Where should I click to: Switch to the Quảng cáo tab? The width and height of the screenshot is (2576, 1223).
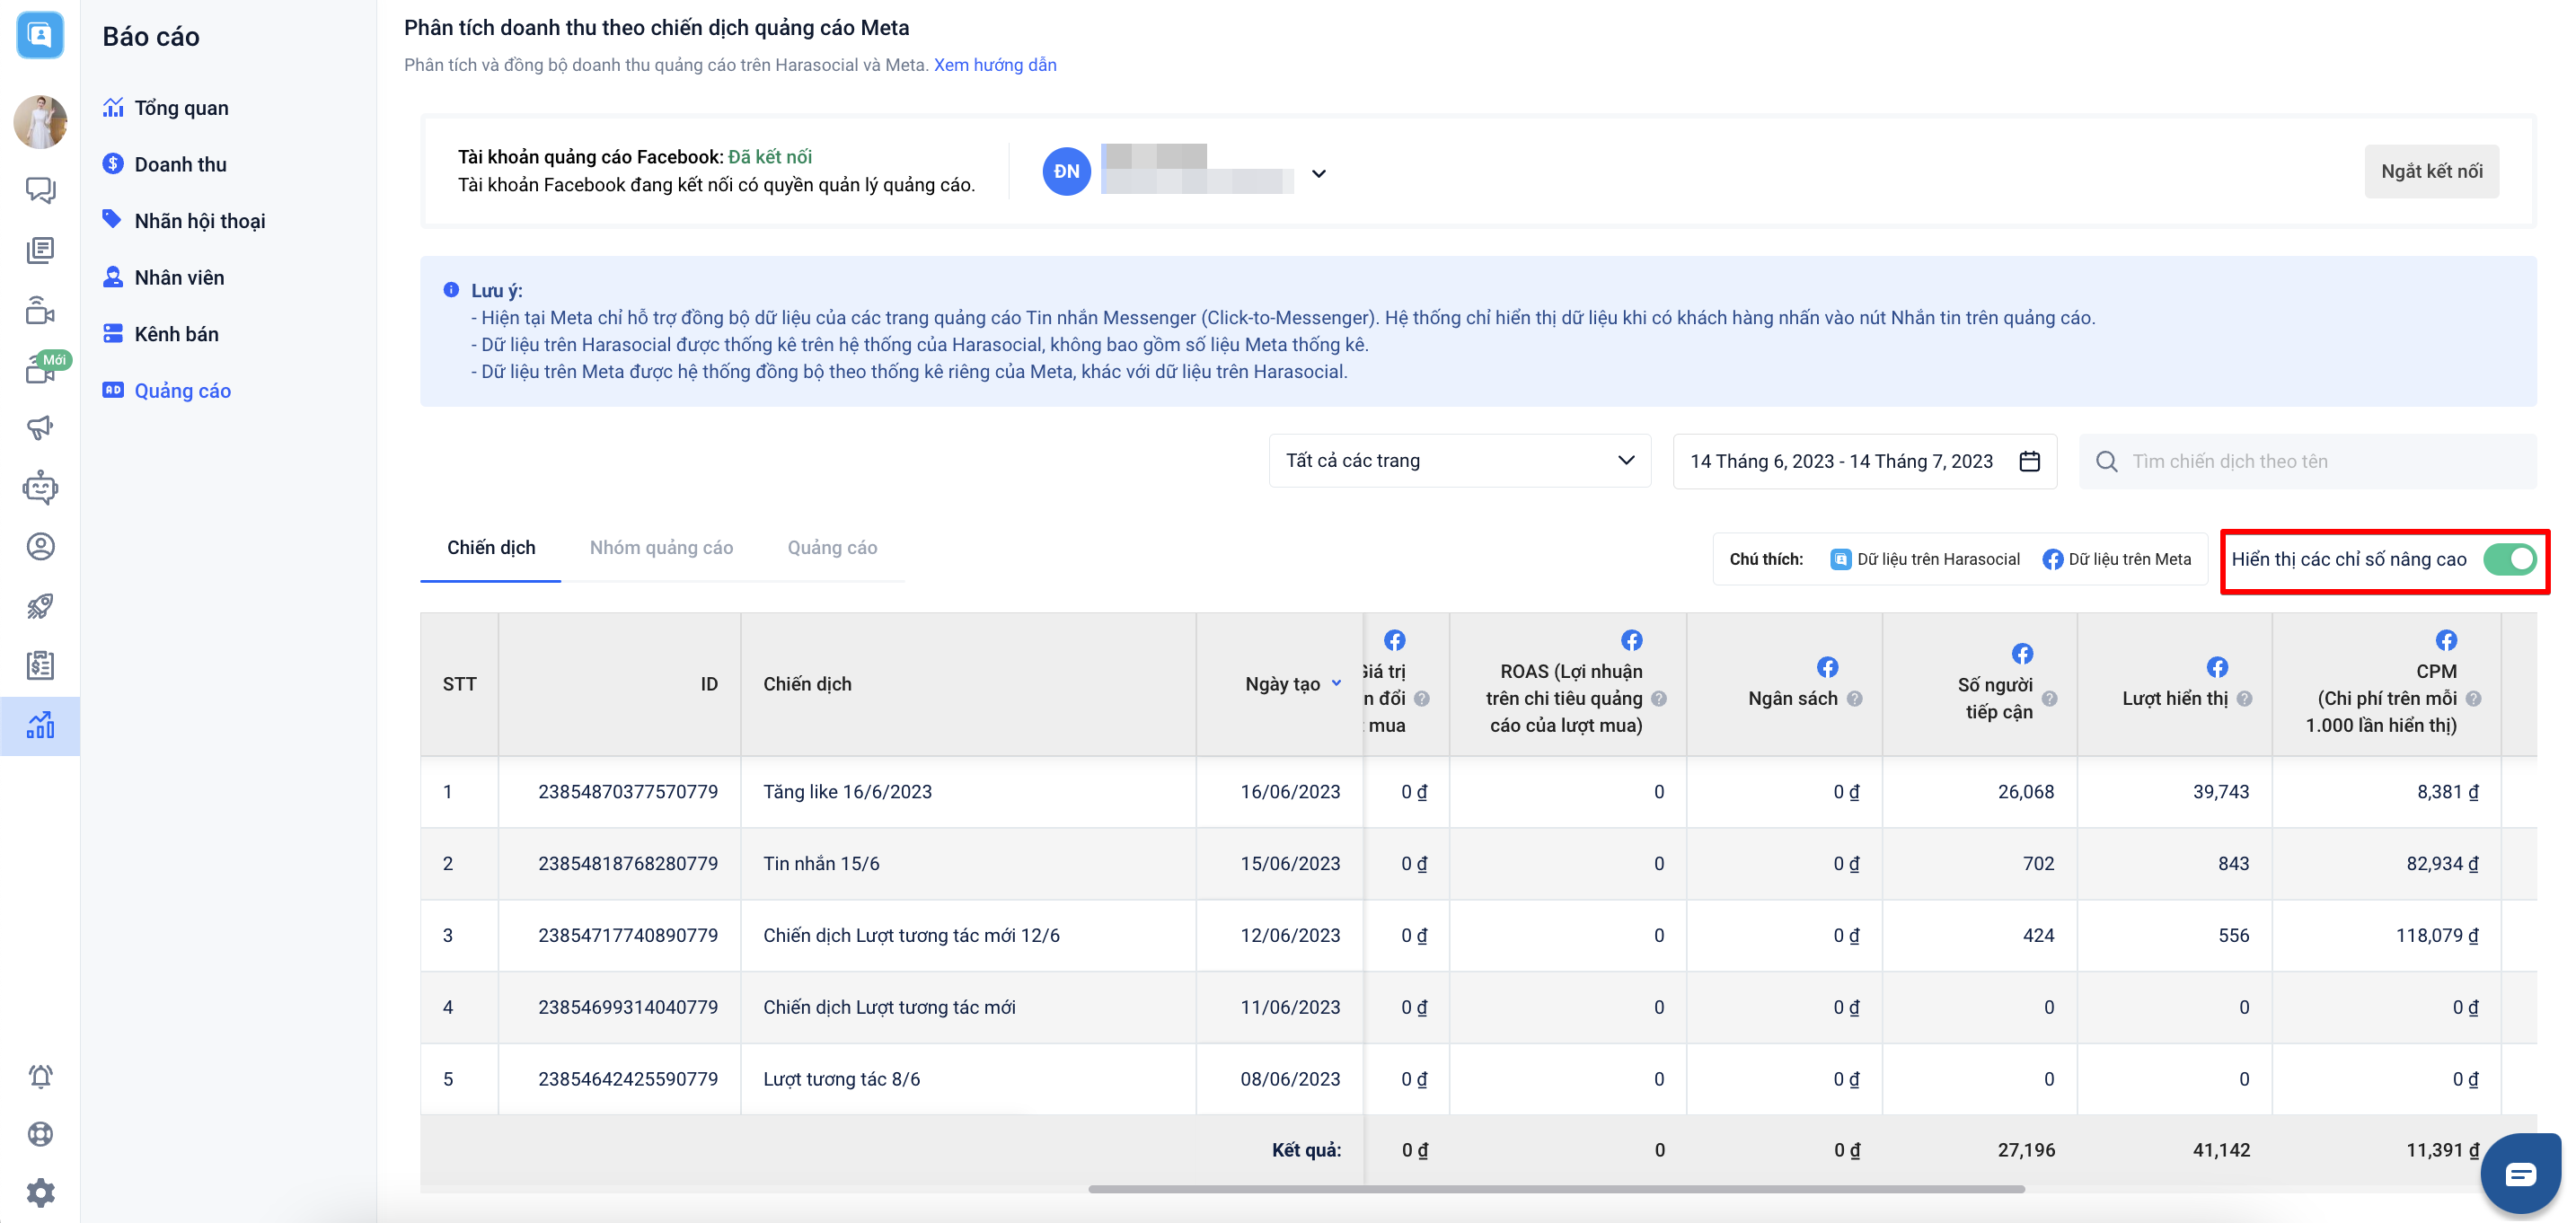(x=832, y=548)
